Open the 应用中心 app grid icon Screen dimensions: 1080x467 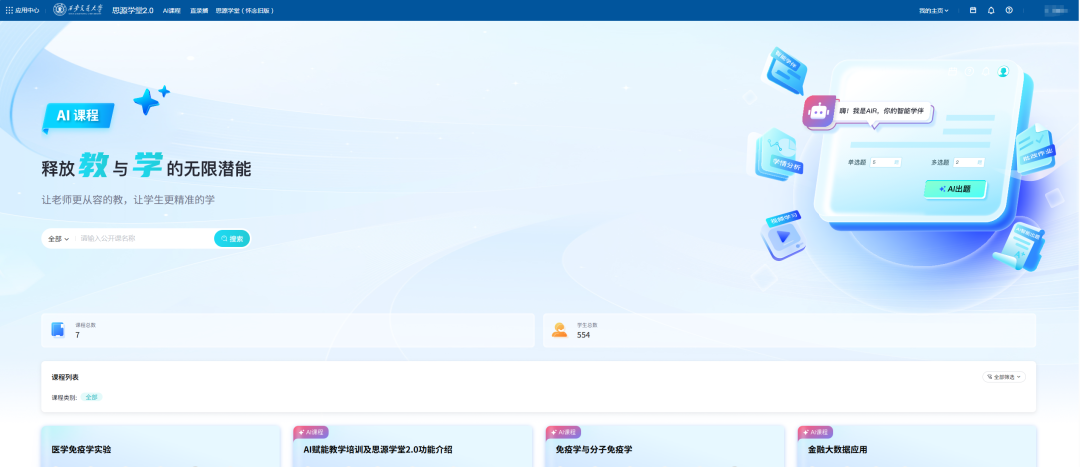(10, 10)
